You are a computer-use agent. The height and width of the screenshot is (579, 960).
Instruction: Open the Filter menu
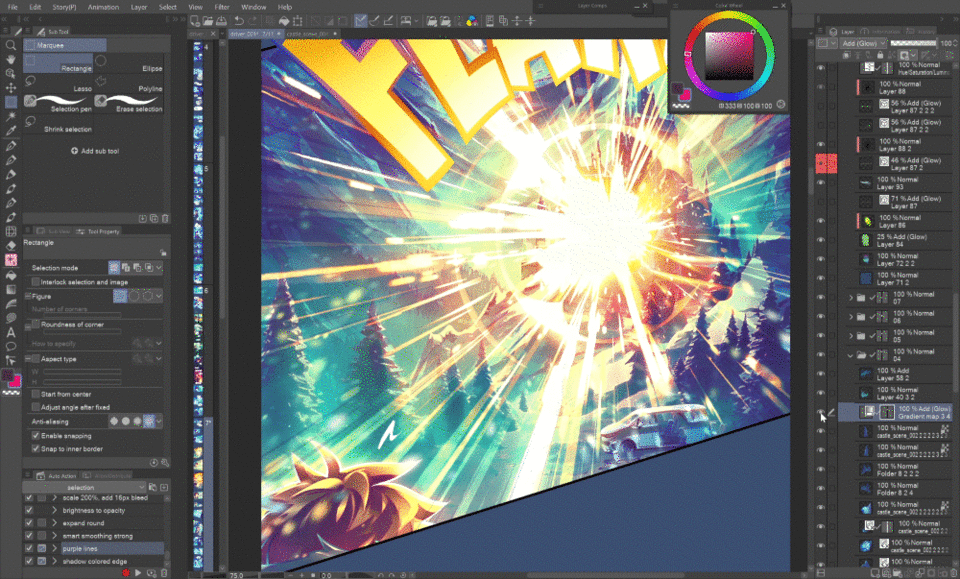click(222, 6)
